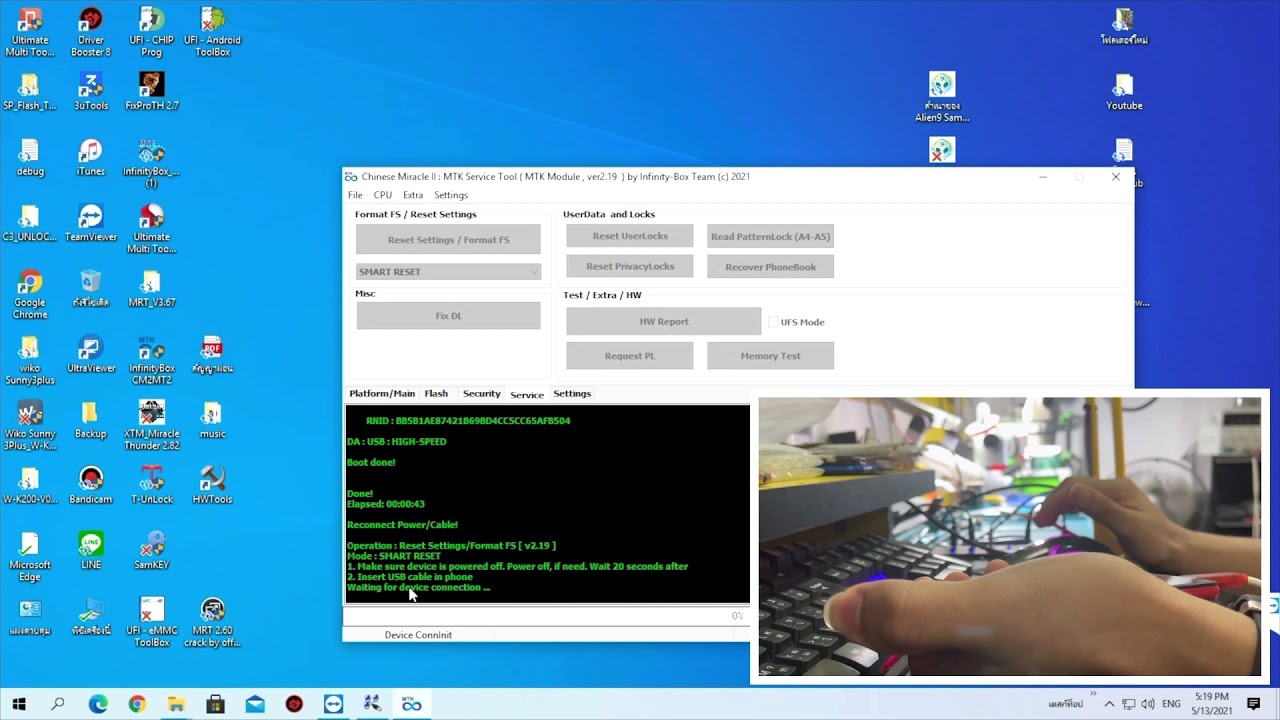Click the Recover PhoneBook button
This screenshot has width=1280, height=720.
pyautogui.click(x=770, y=267)
